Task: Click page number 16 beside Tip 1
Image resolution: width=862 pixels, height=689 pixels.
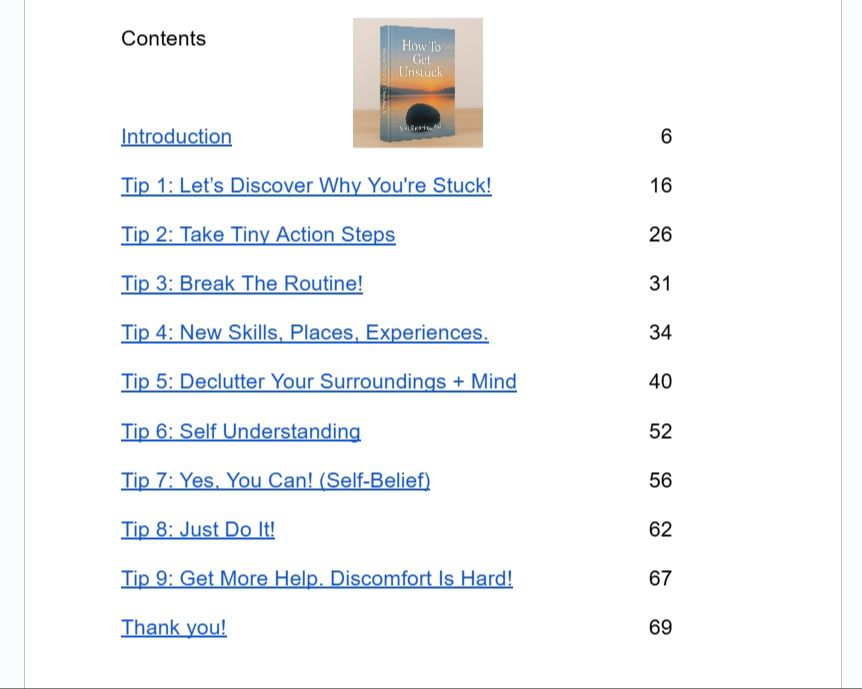Action: [x=661, y=185]
